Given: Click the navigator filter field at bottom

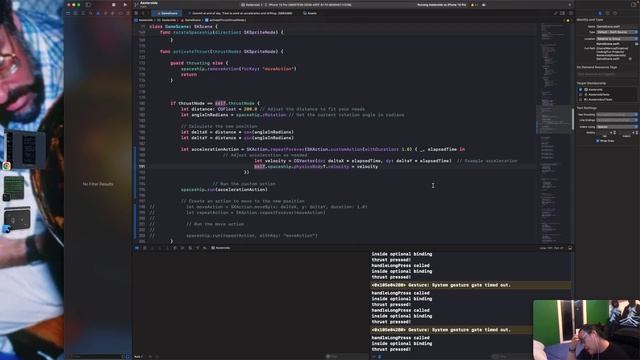Looking at the screenshot, I should [x=97, y=356].
